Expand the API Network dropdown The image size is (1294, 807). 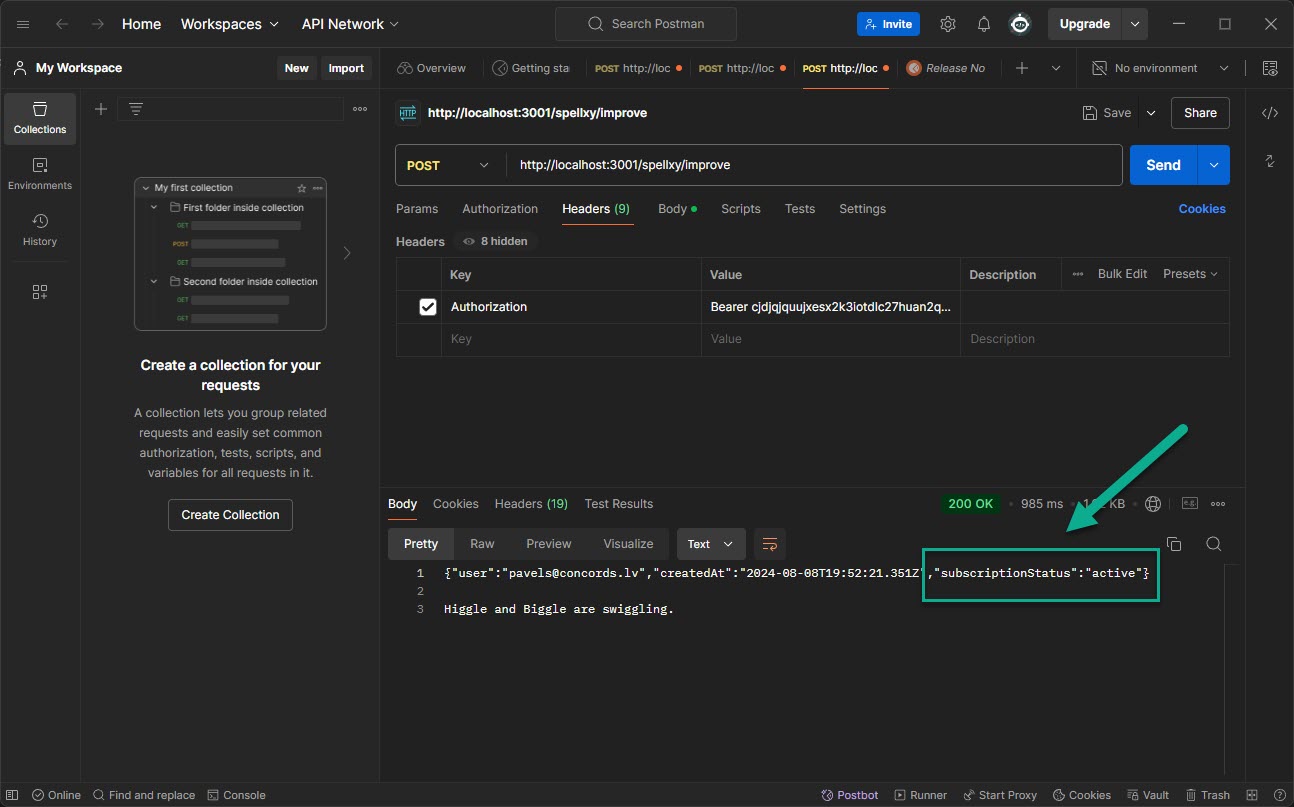(350, 24)
